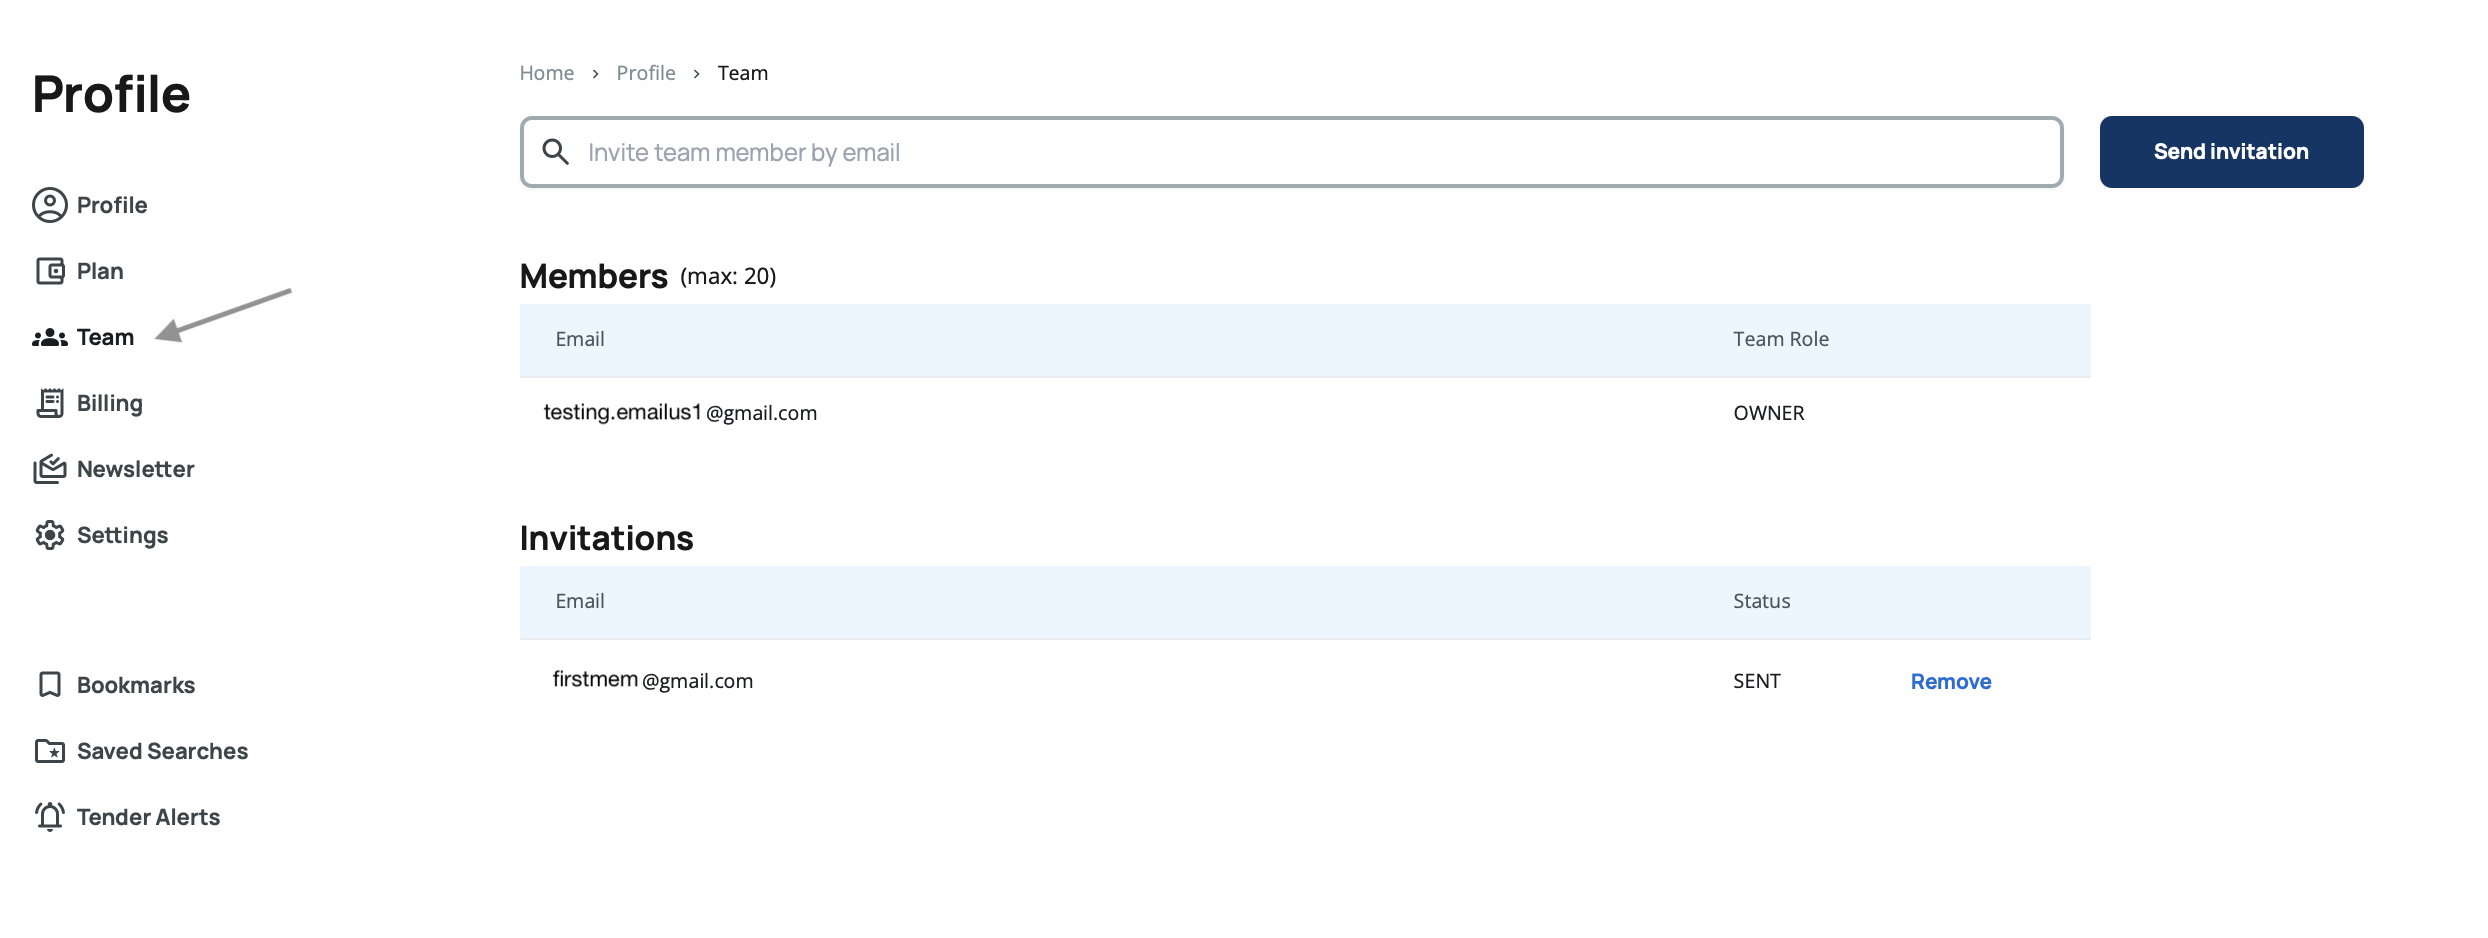Open the Billing section label

[110, 403]
